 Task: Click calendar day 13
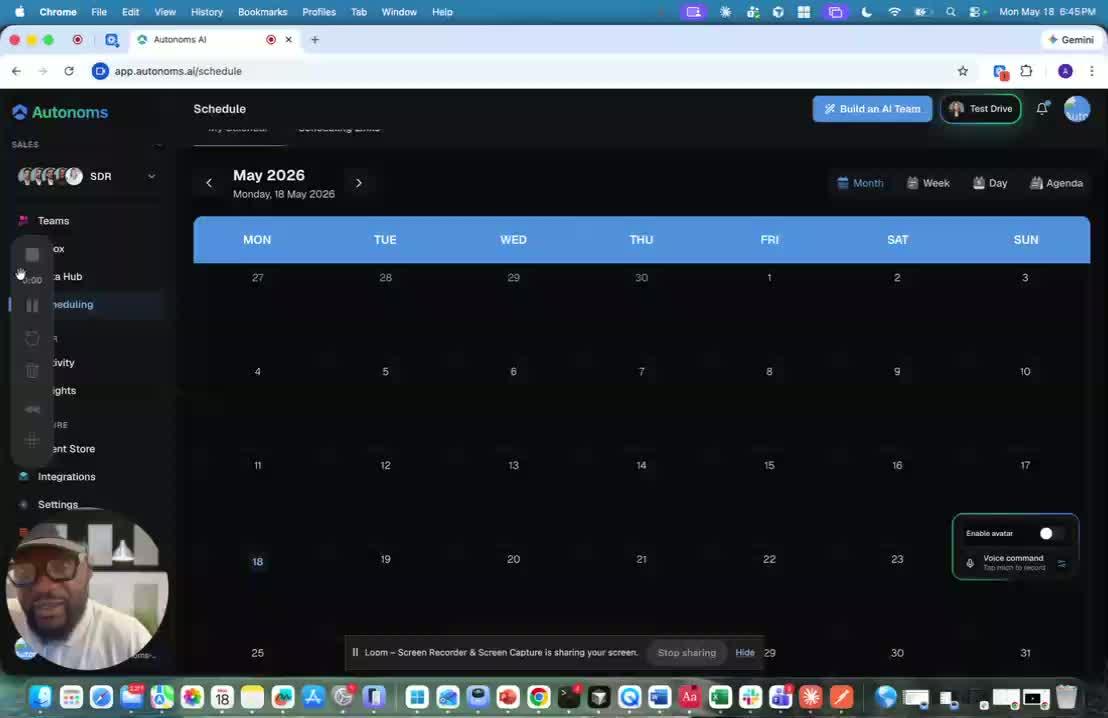click(x=513, y=465)
